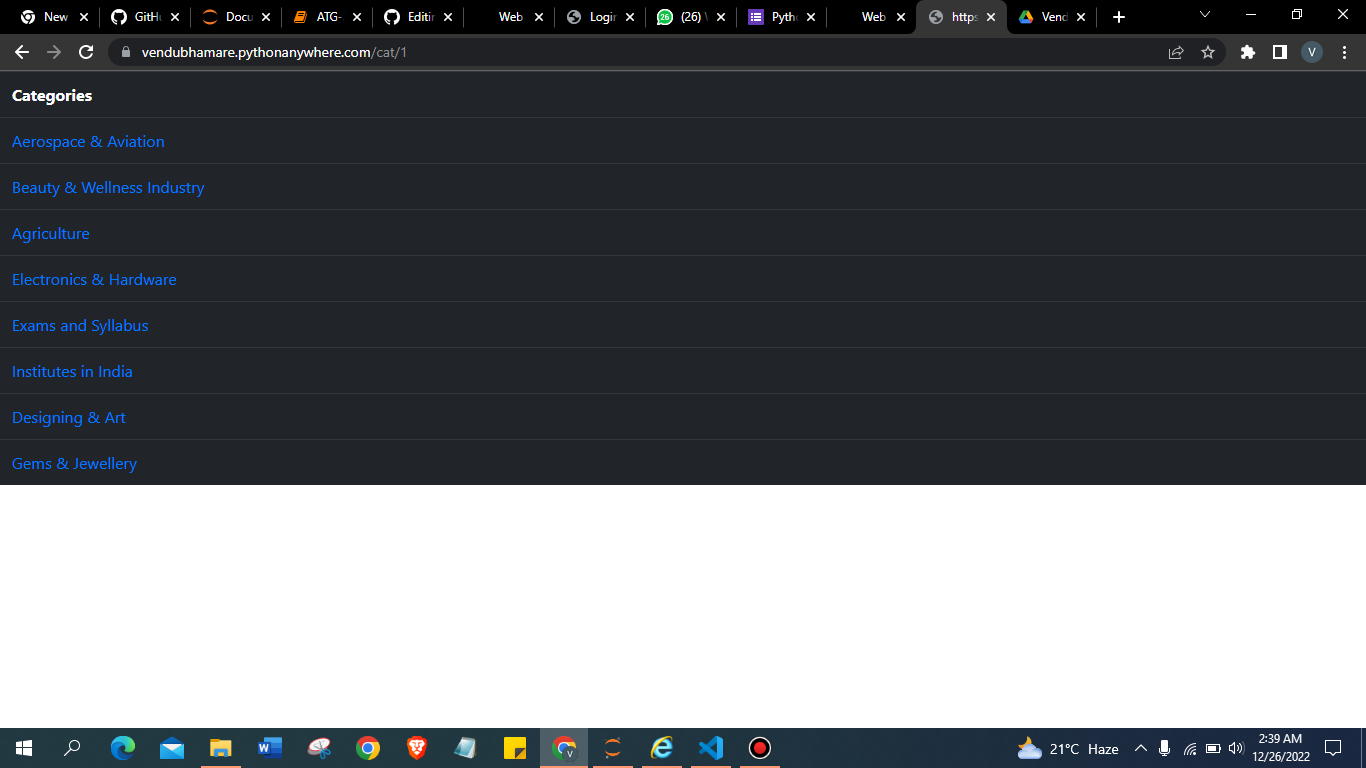Launch Internet Explorer from the taskbar
1366x768 pixels.
point(661,748)
